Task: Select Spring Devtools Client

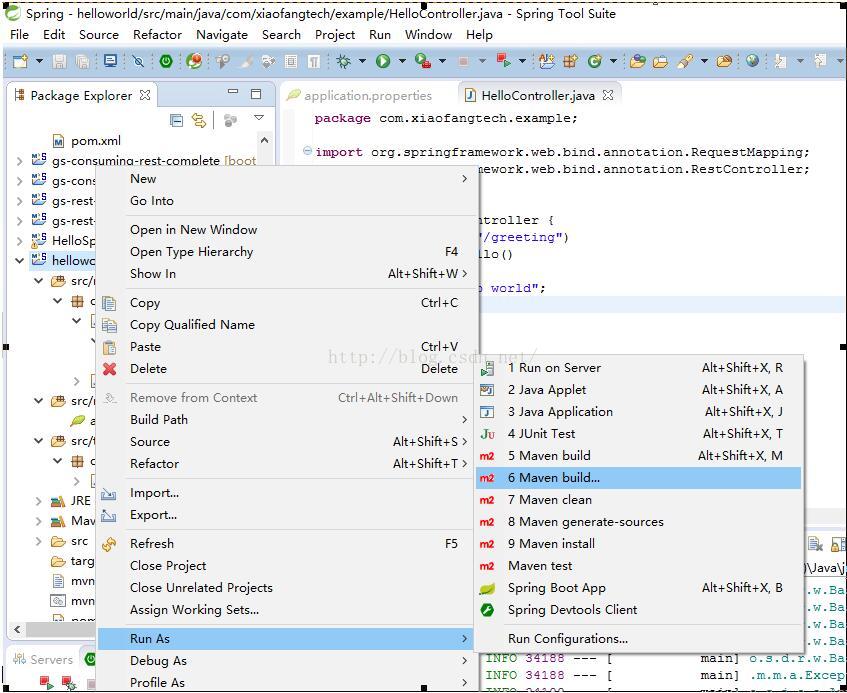Action: coord(638,610)
